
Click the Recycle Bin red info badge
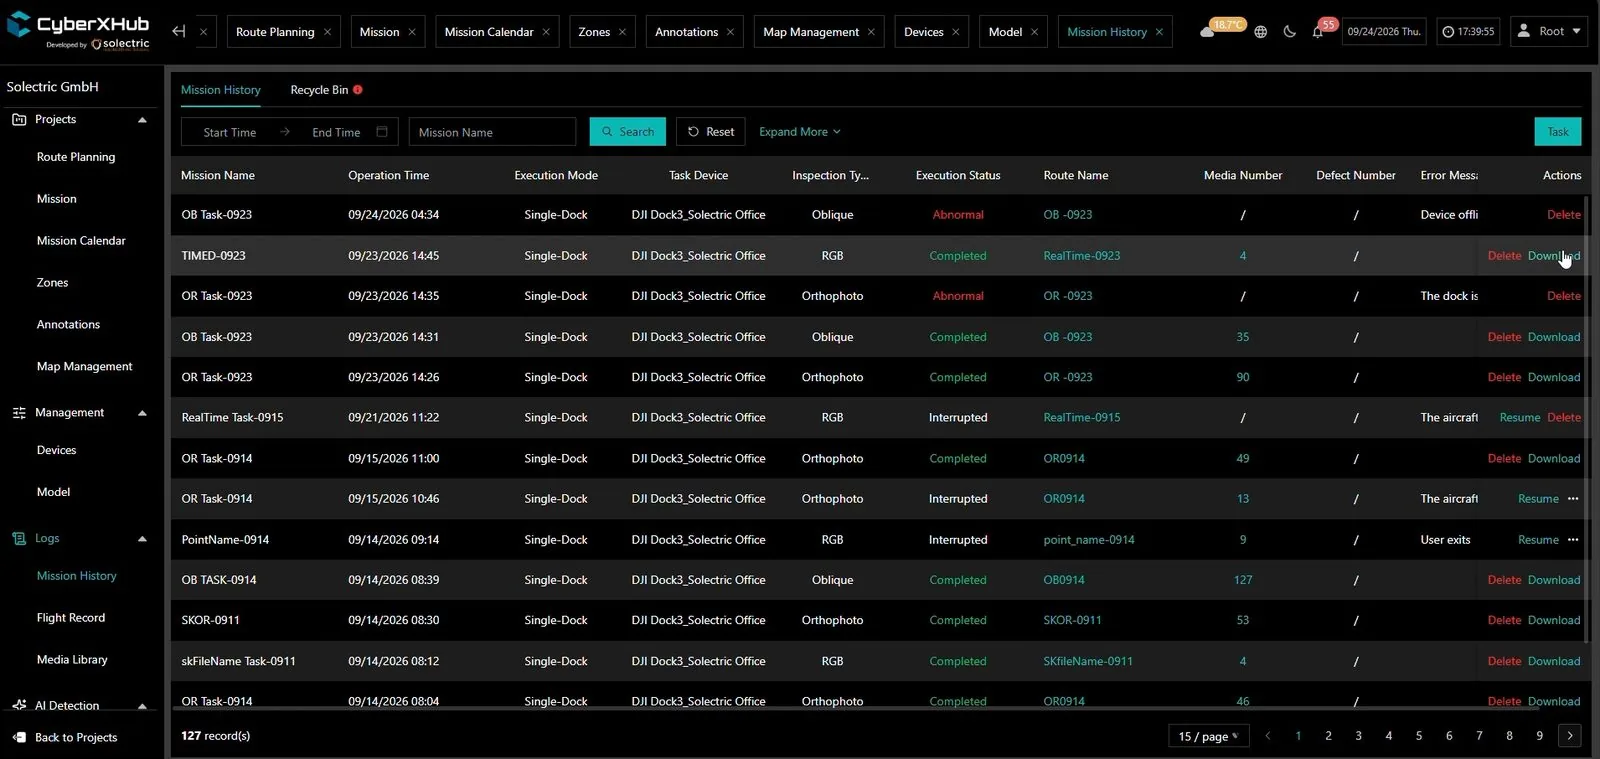coord(357,90)
